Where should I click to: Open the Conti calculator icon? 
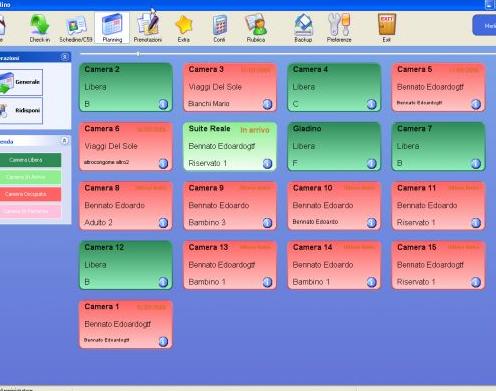[x=219, y=28]
